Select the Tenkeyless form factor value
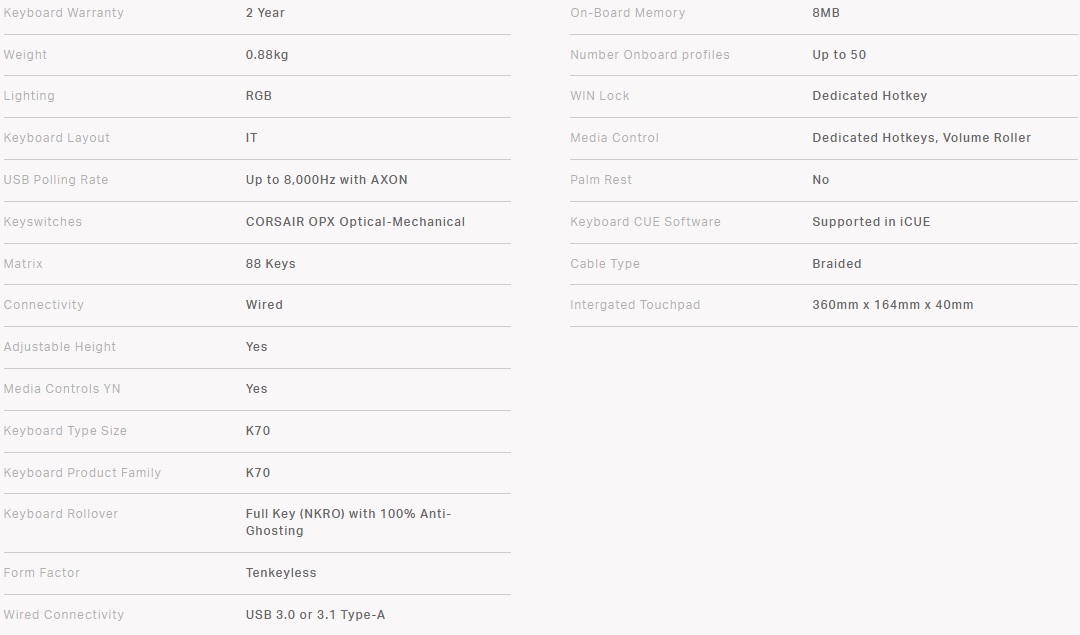 point(281,573)
